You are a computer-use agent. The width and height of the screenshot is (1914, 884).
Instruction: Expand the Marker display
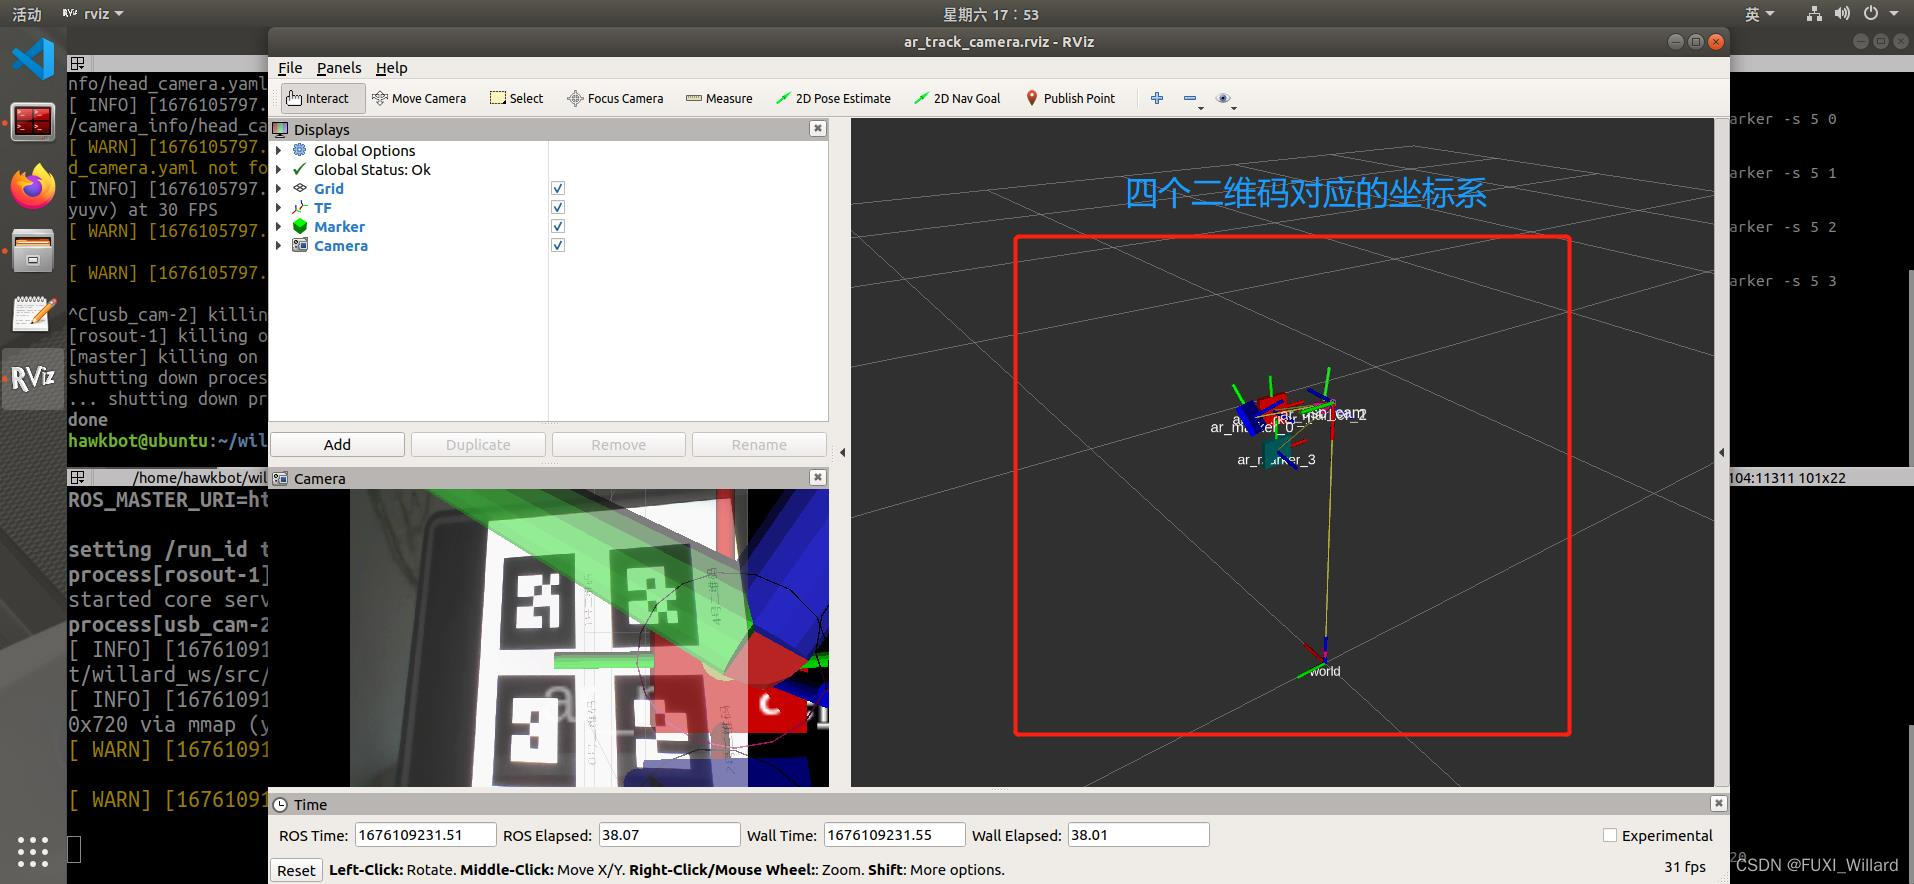click(x=279, y=226)
